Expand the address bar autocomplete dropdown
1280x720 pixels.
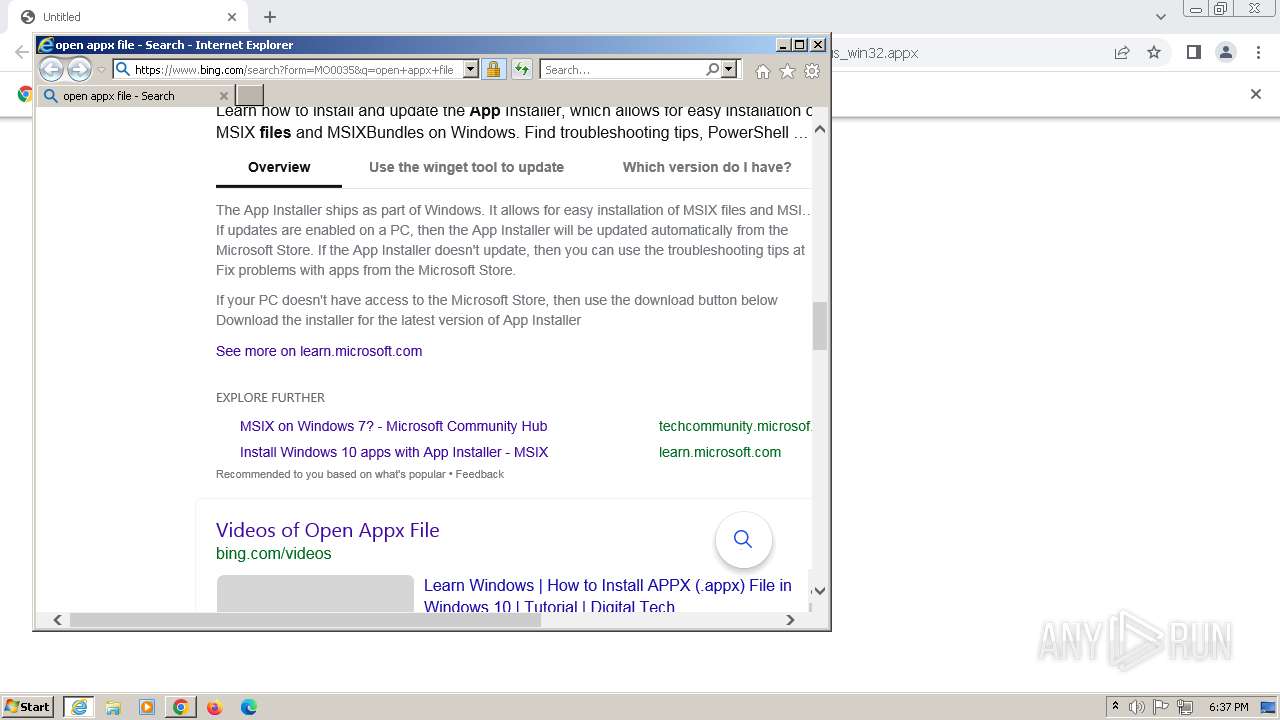471,70
